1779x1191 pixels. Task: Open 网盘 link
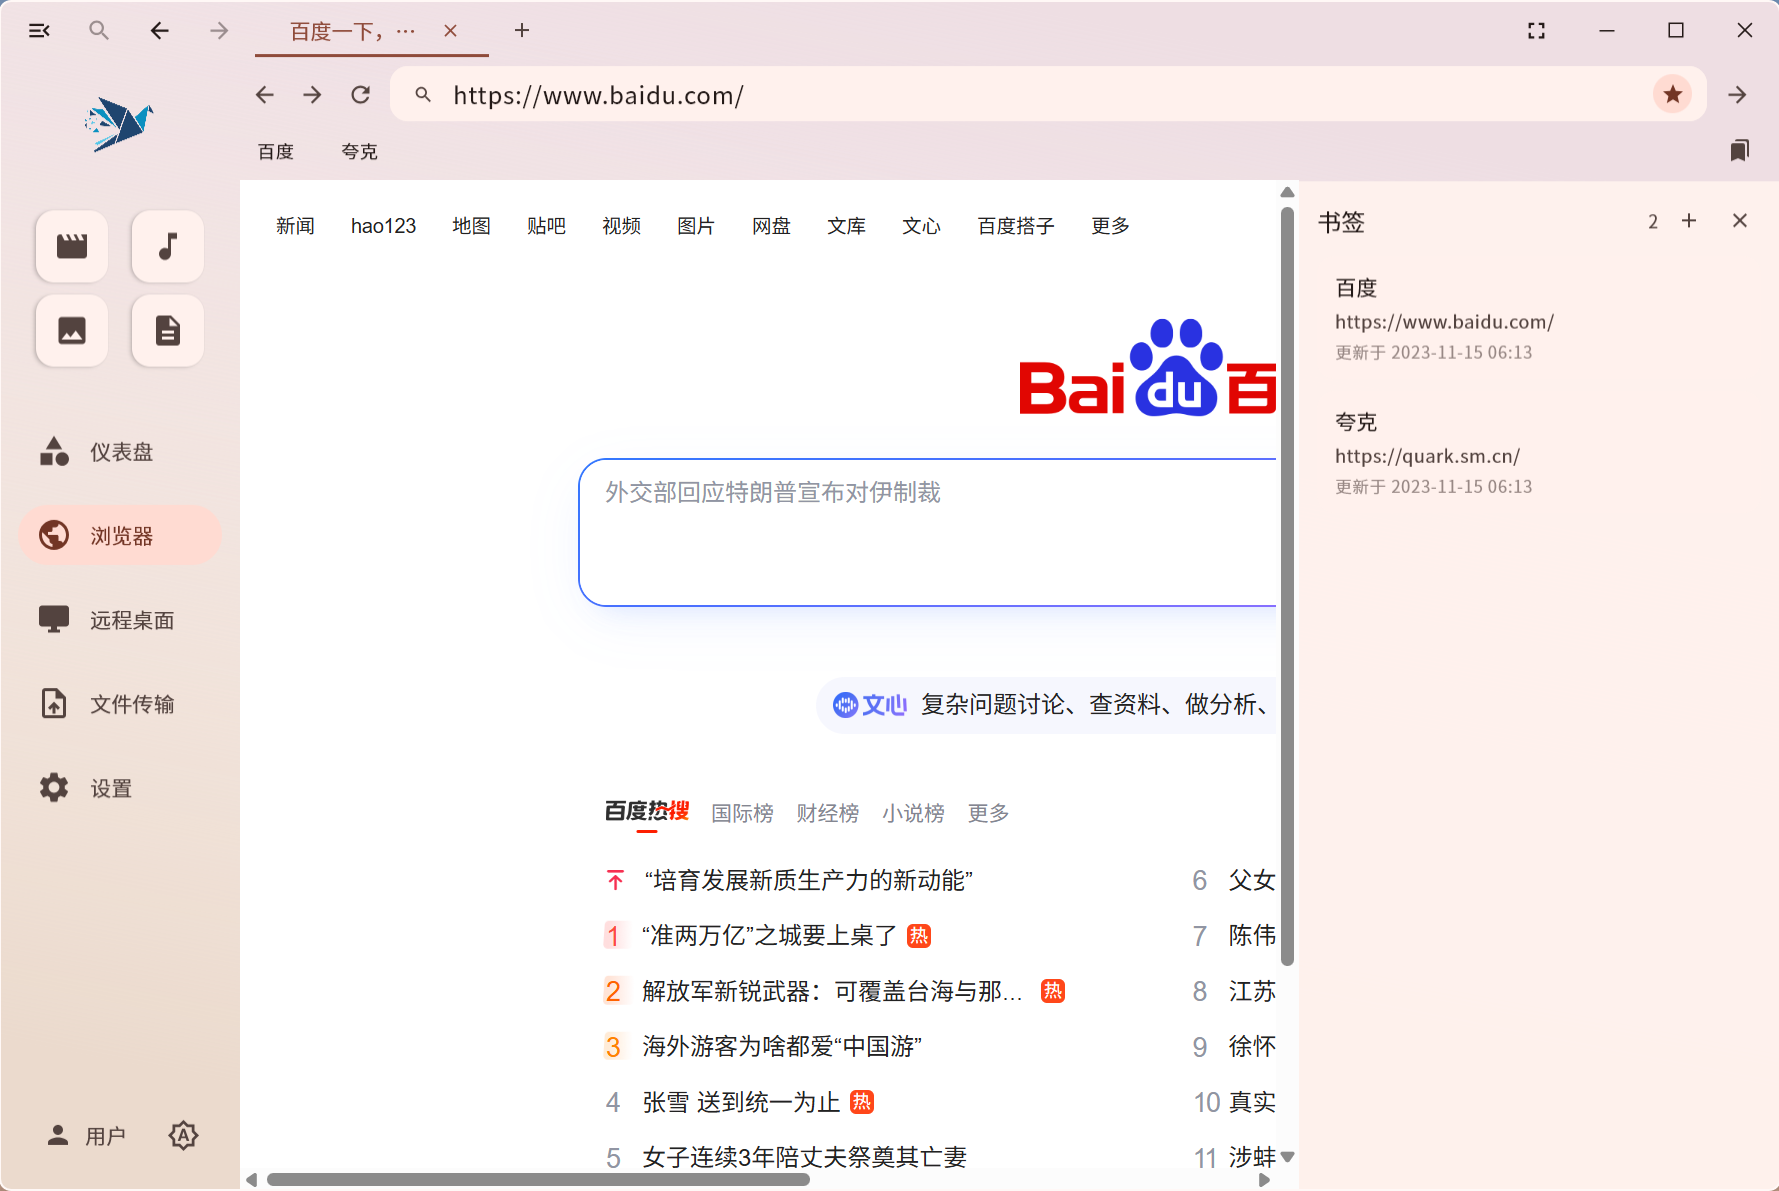tap(771, 226)
